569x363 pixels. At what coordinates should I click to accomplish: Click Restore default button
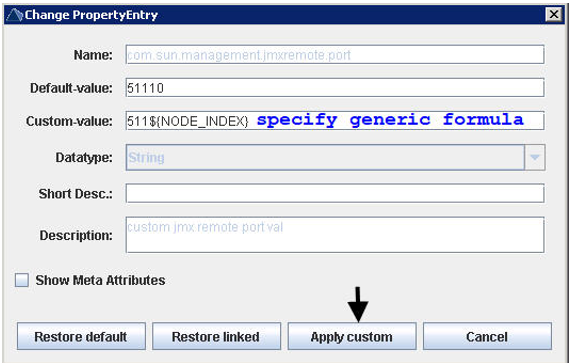tap(81, 337)
